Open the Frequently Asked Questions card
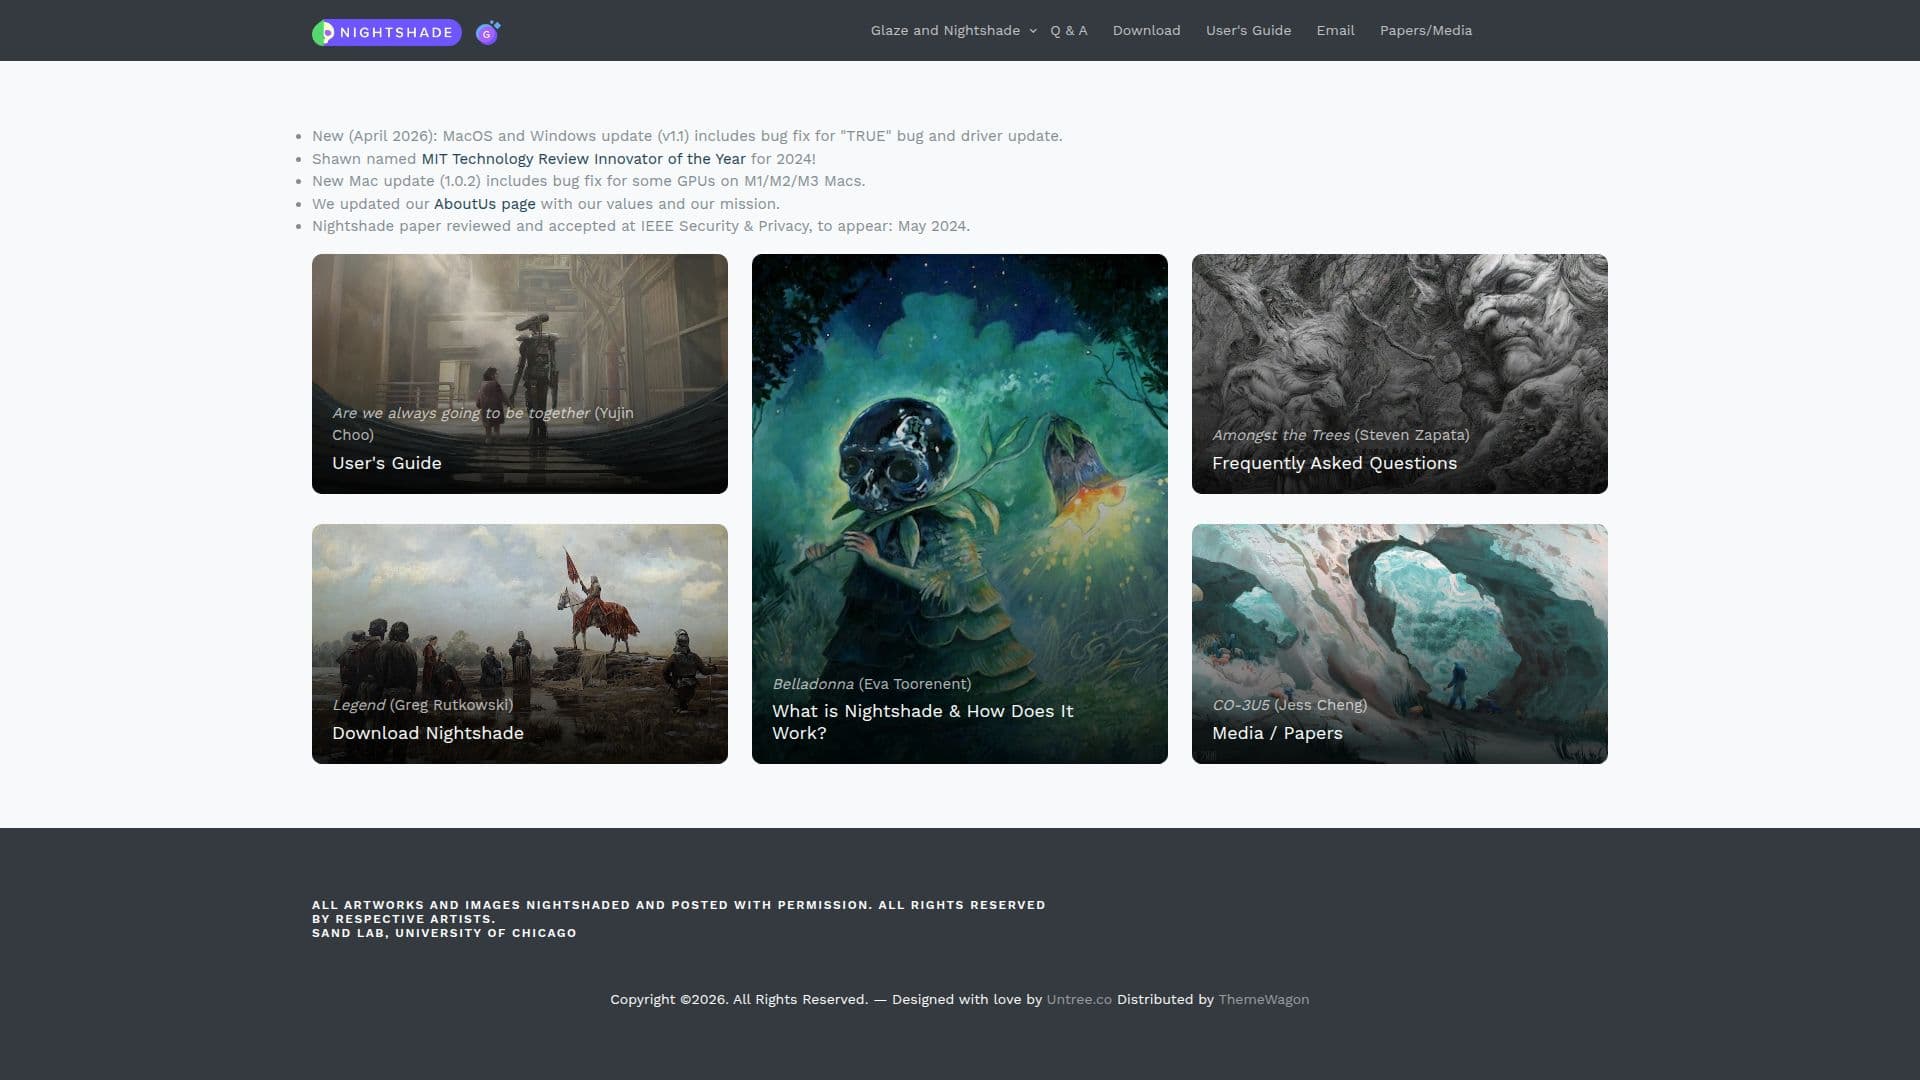The width and height of the screenshot is (1920, 1080). tap(1399, 373)
